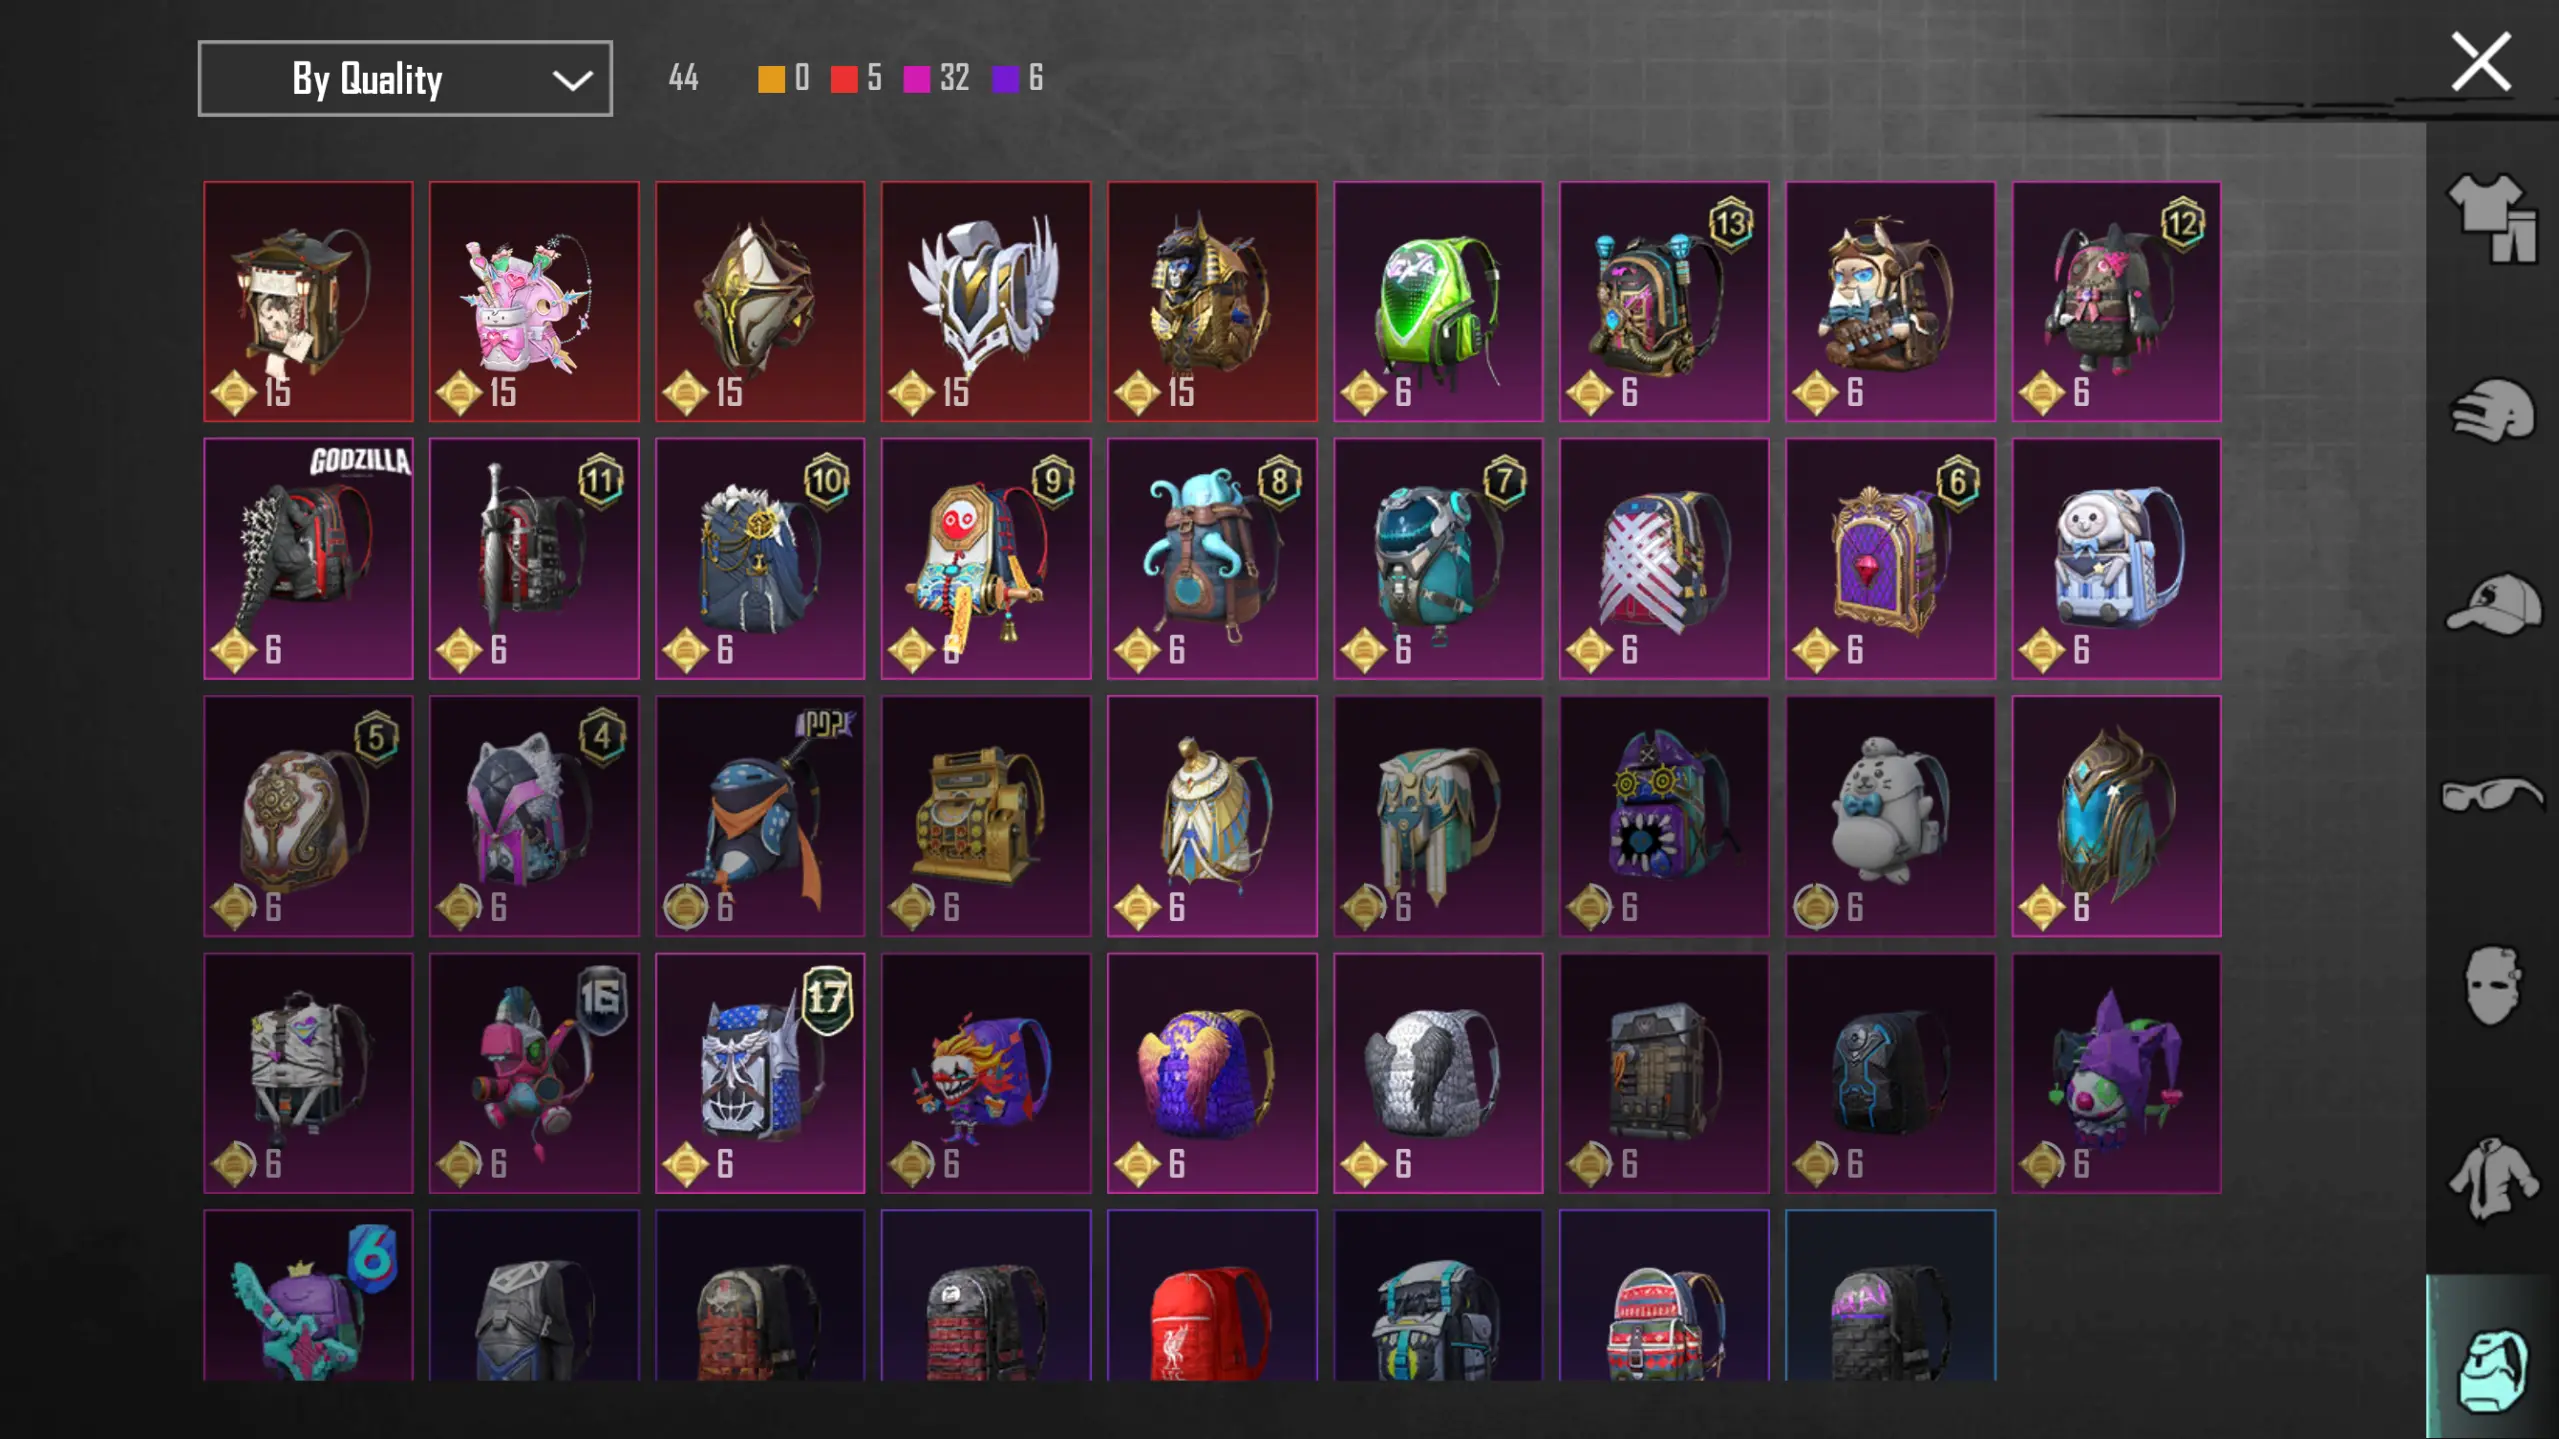Viewport: 2559px width, 1439px height.
Task: Select the Godzilla backpack skin
Action: (308, 559)
